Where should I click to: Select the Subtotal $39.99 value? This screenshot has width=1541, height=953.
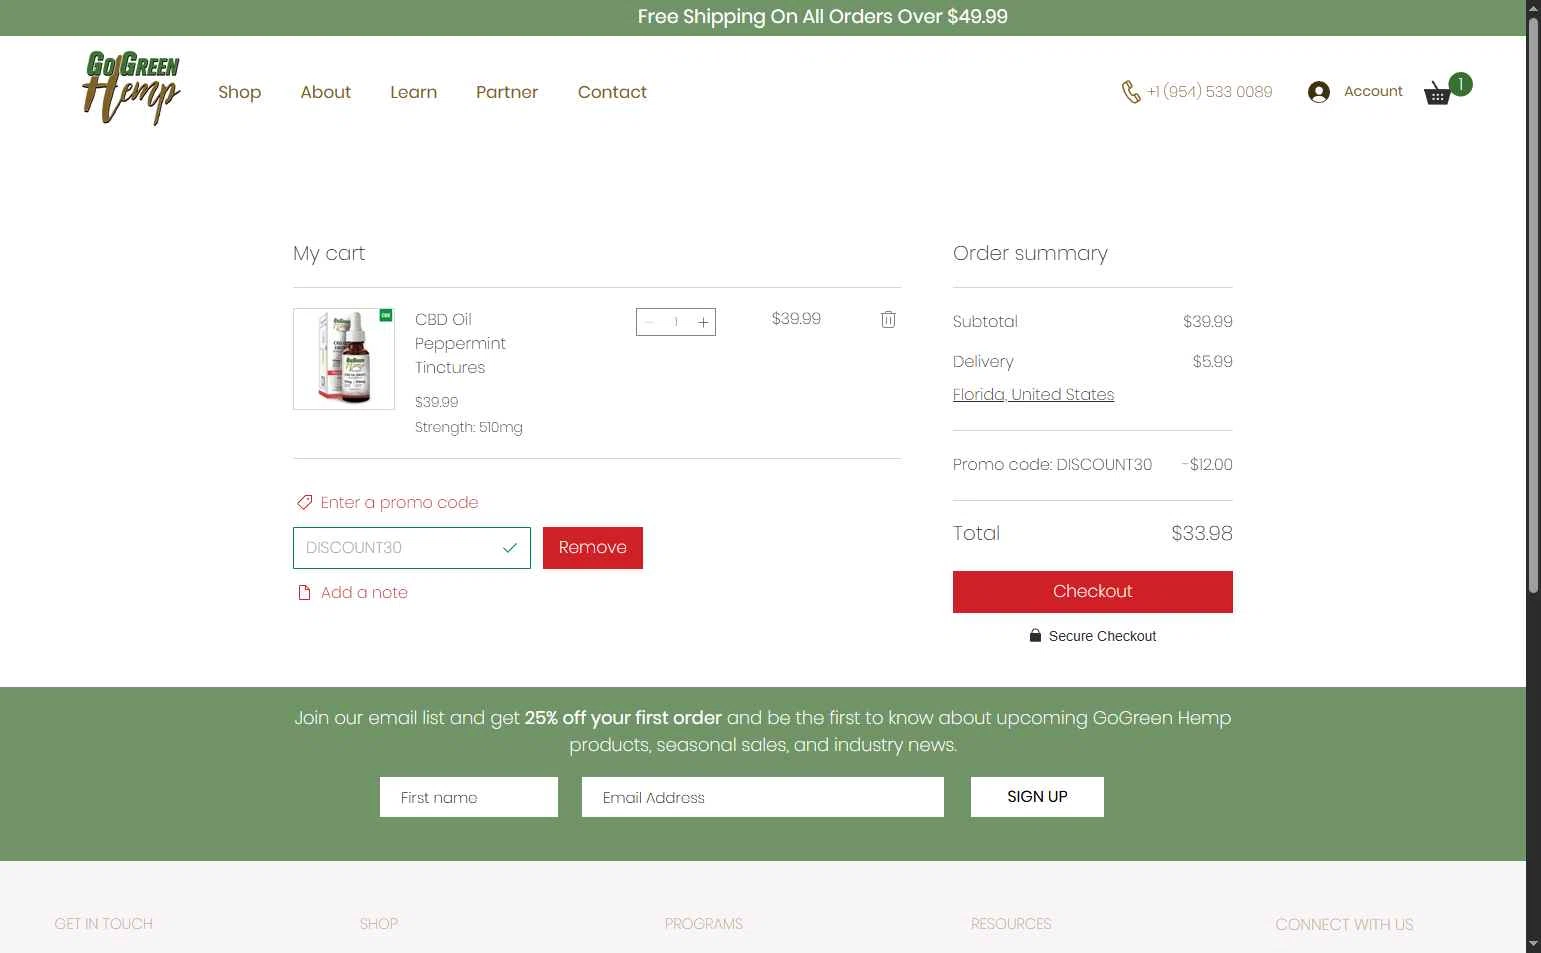[x=1207, y=321]
